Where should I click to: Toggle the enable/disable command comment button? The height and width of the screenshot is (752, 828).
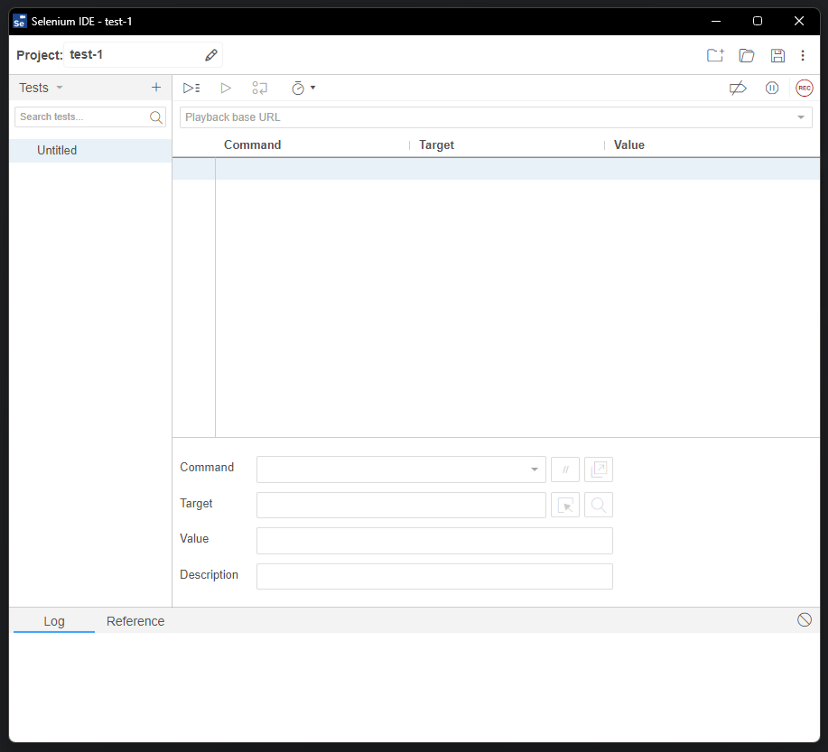click(565, 469)
